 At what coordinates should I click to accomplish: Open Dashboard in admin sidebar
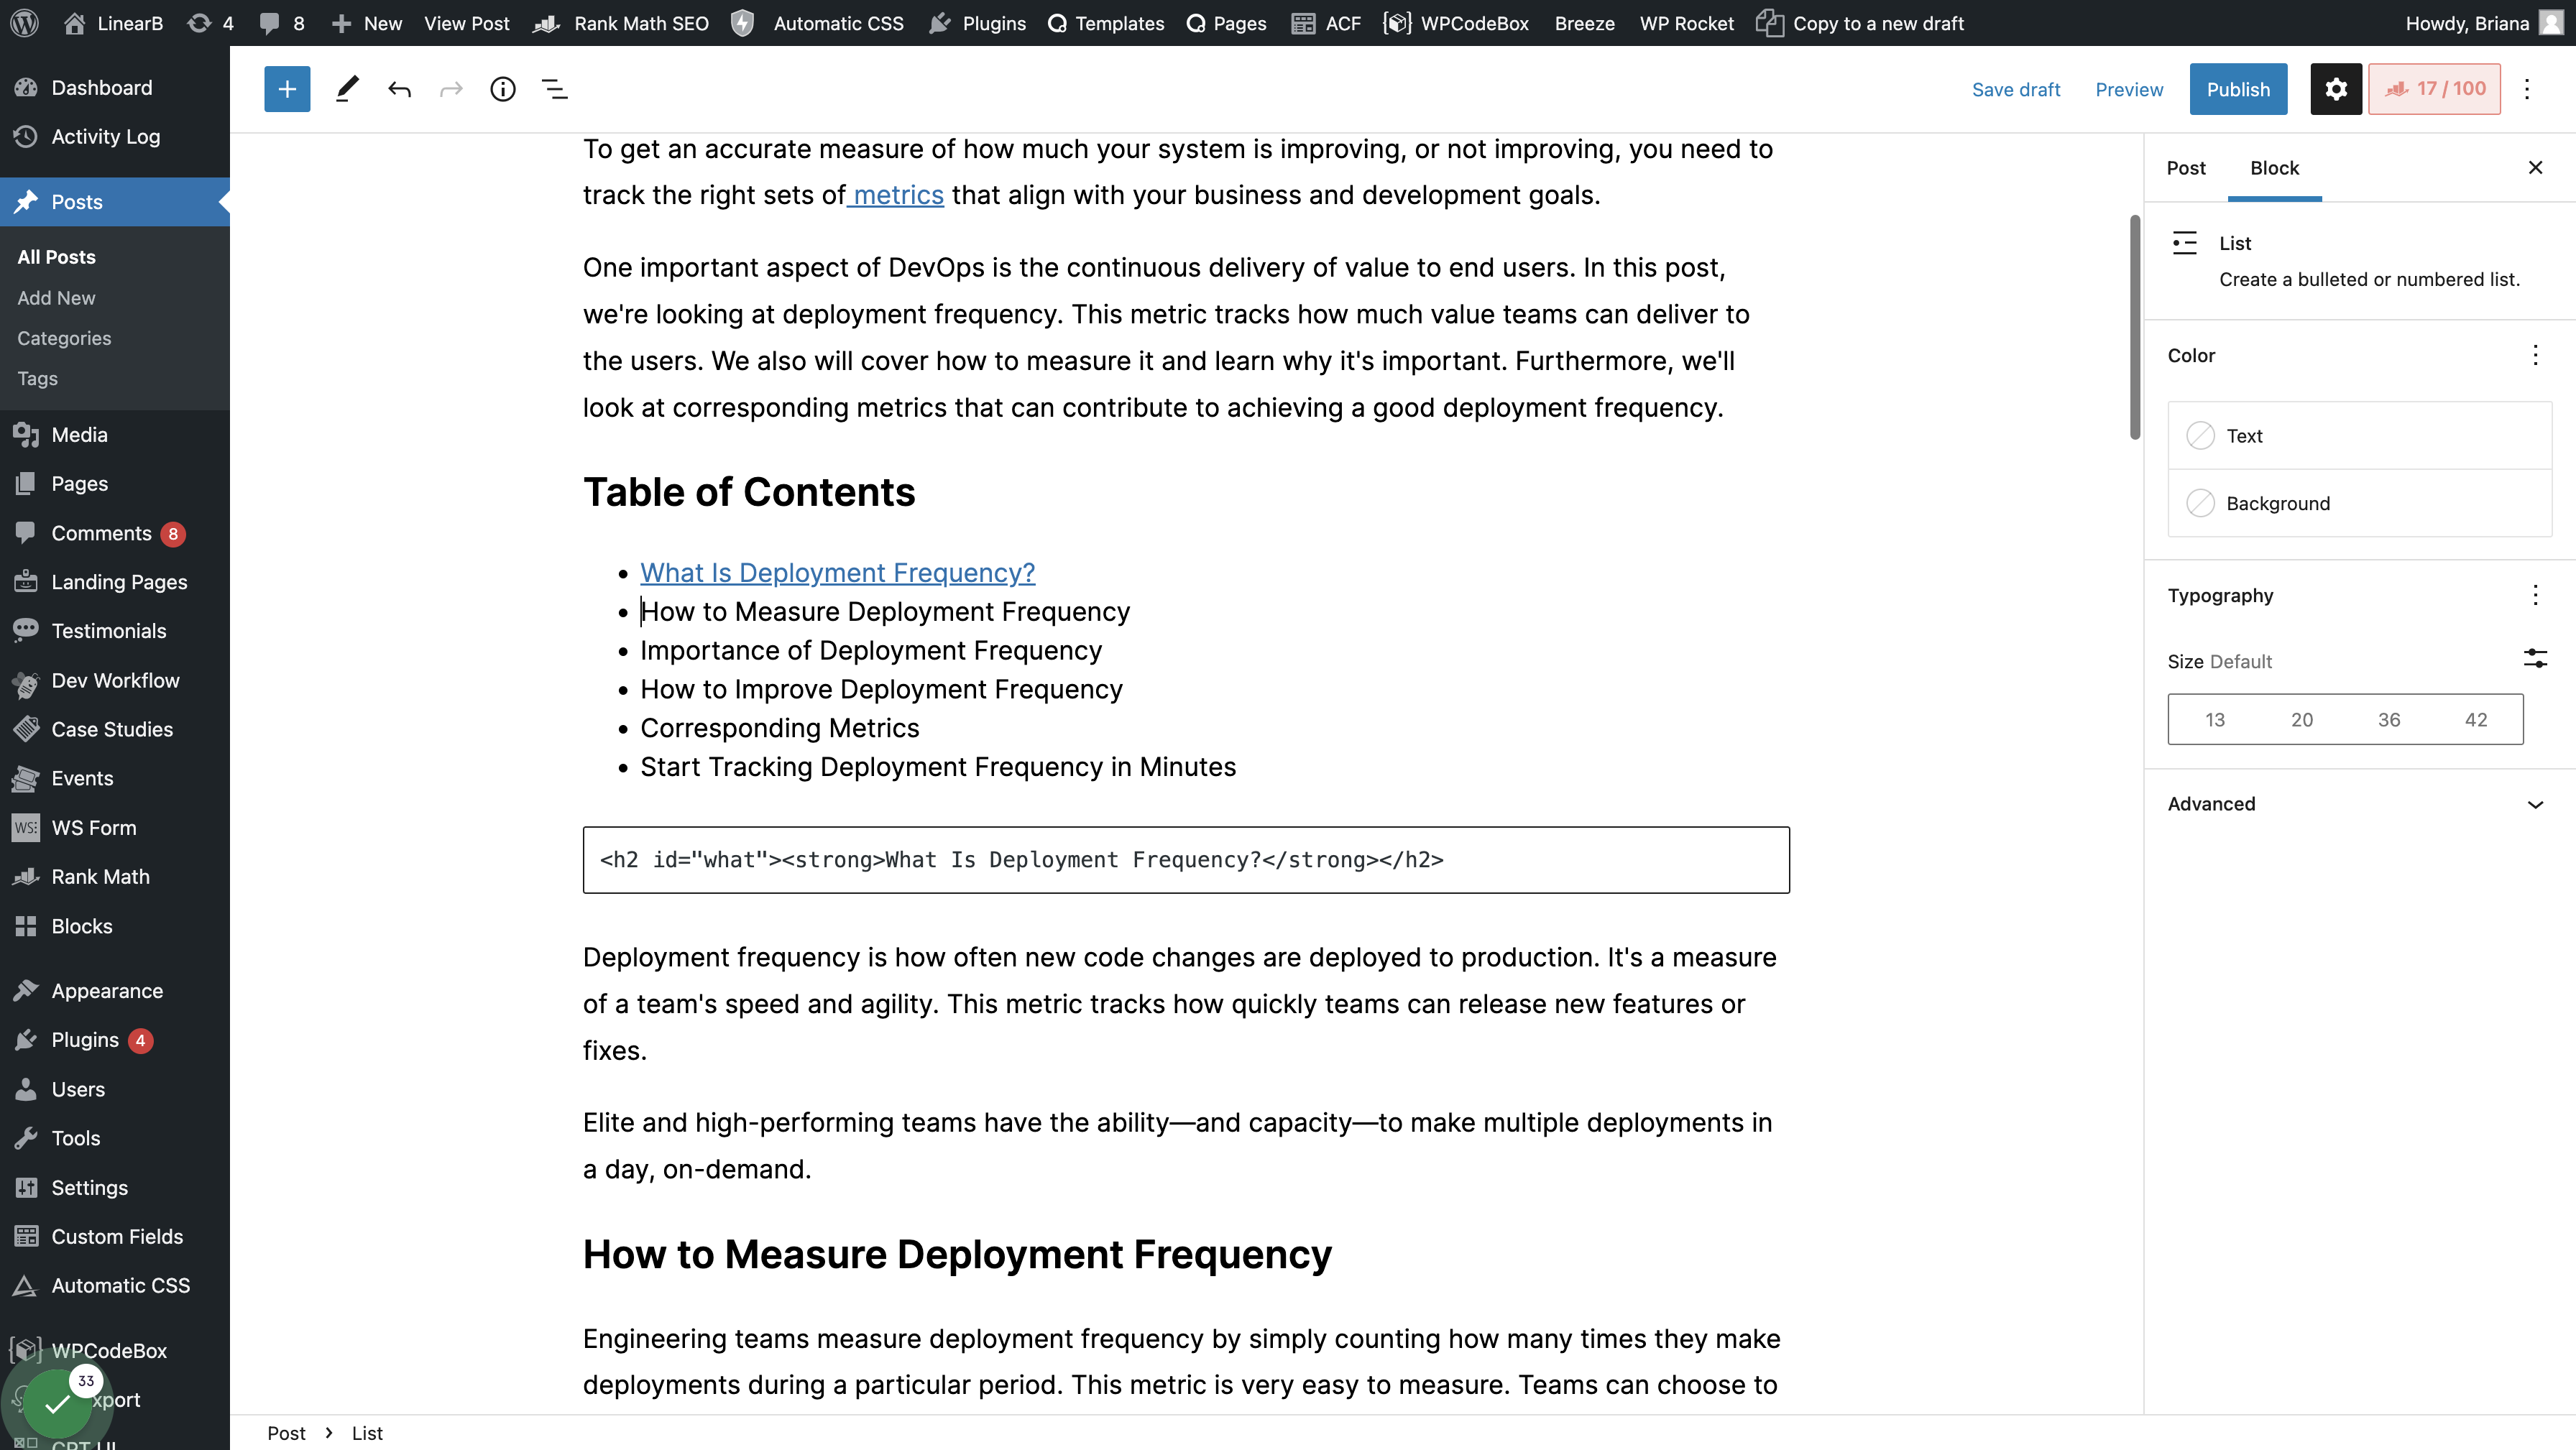click(x=102, y=88)
